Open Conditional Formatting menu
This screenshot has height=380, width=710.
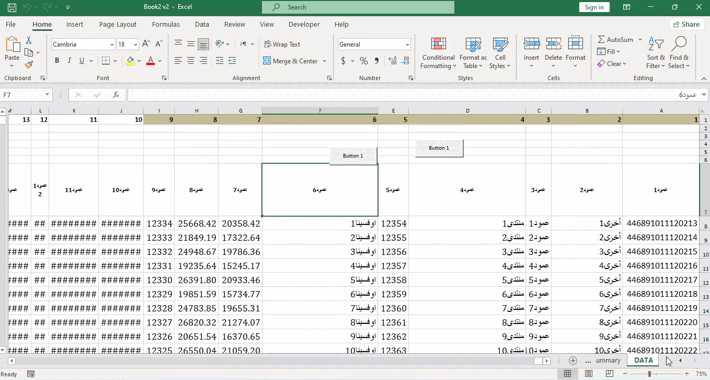click(x=438, y=53)
